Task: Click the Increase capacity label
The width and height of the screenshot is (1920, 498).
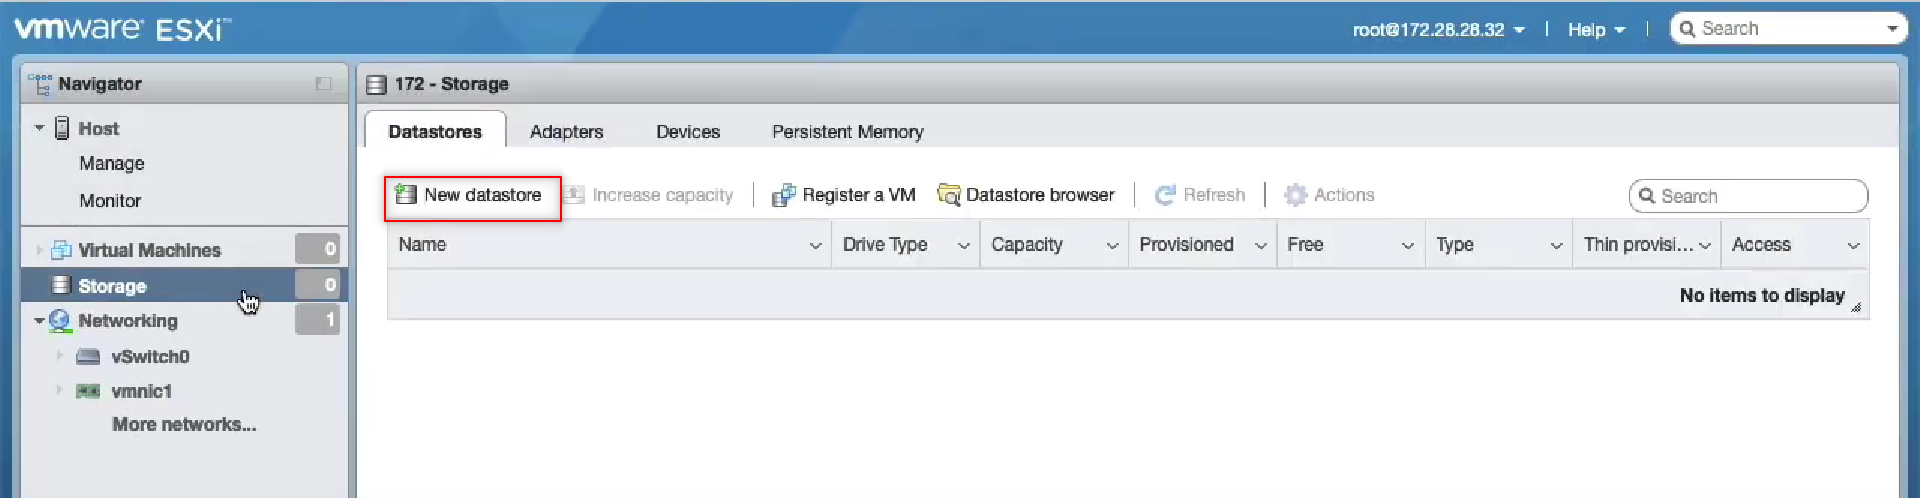Action: (x=663, y=194)
